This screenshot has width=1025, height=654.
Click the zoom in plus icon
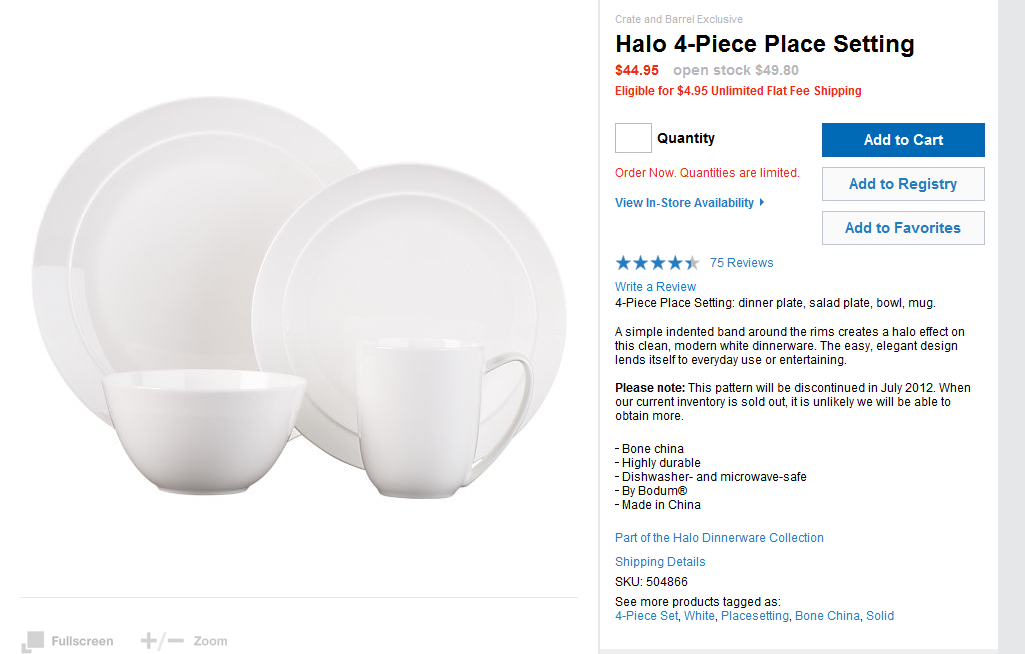click(x=150, y=640)
